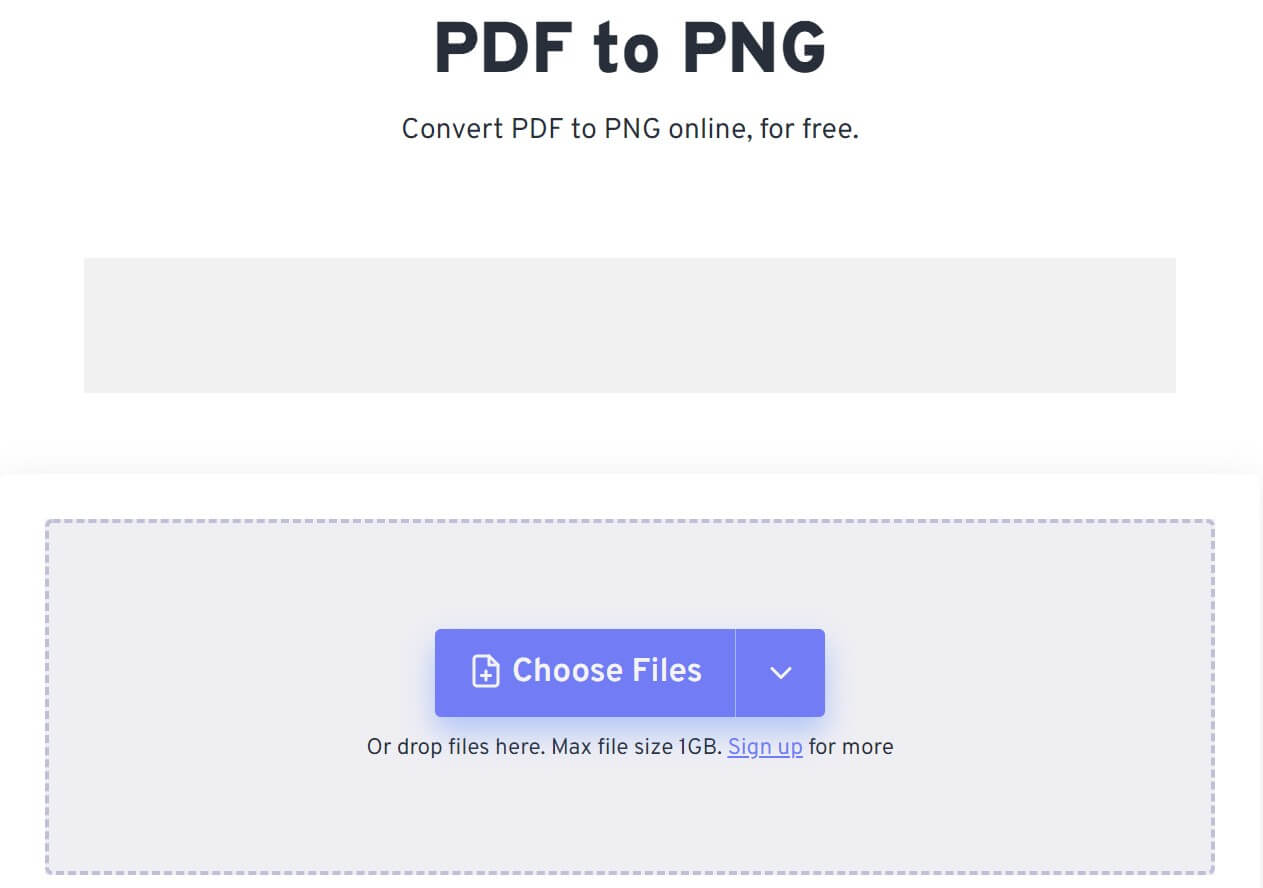Click the Convert PDF to PNG subtitle text

629,128
